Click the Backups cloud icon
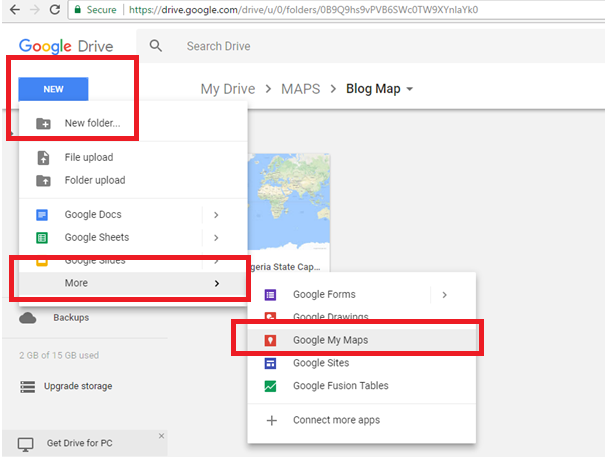605x457 pixels. click(x=28, y=318)
